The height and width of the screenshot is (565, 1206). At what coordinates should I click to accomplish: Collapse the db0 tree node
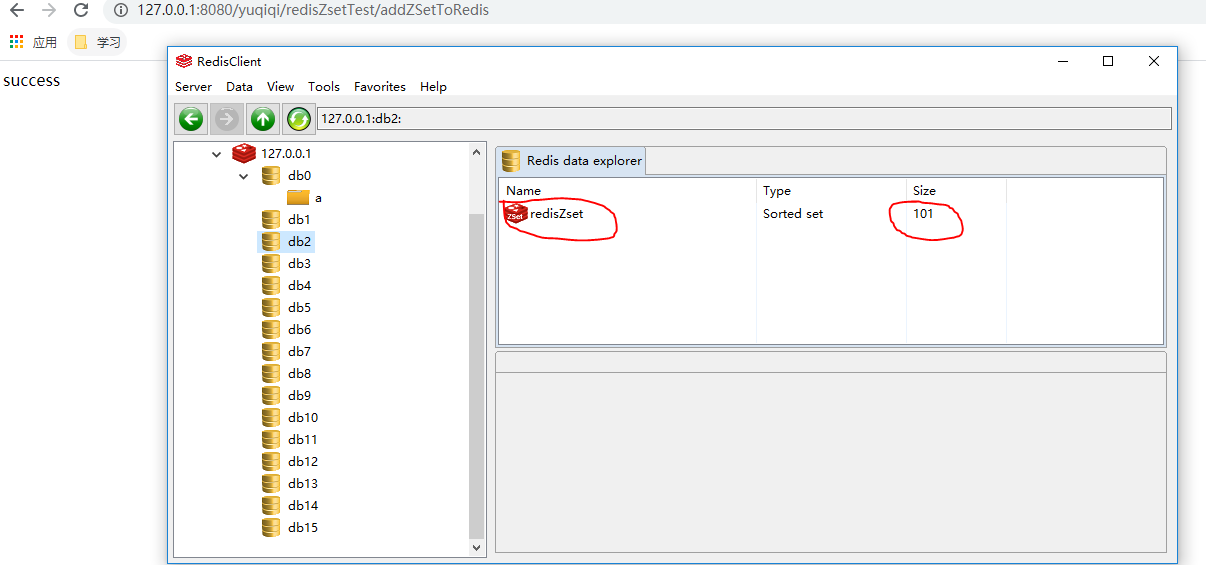pyautogui.click(x=243, y=176)
